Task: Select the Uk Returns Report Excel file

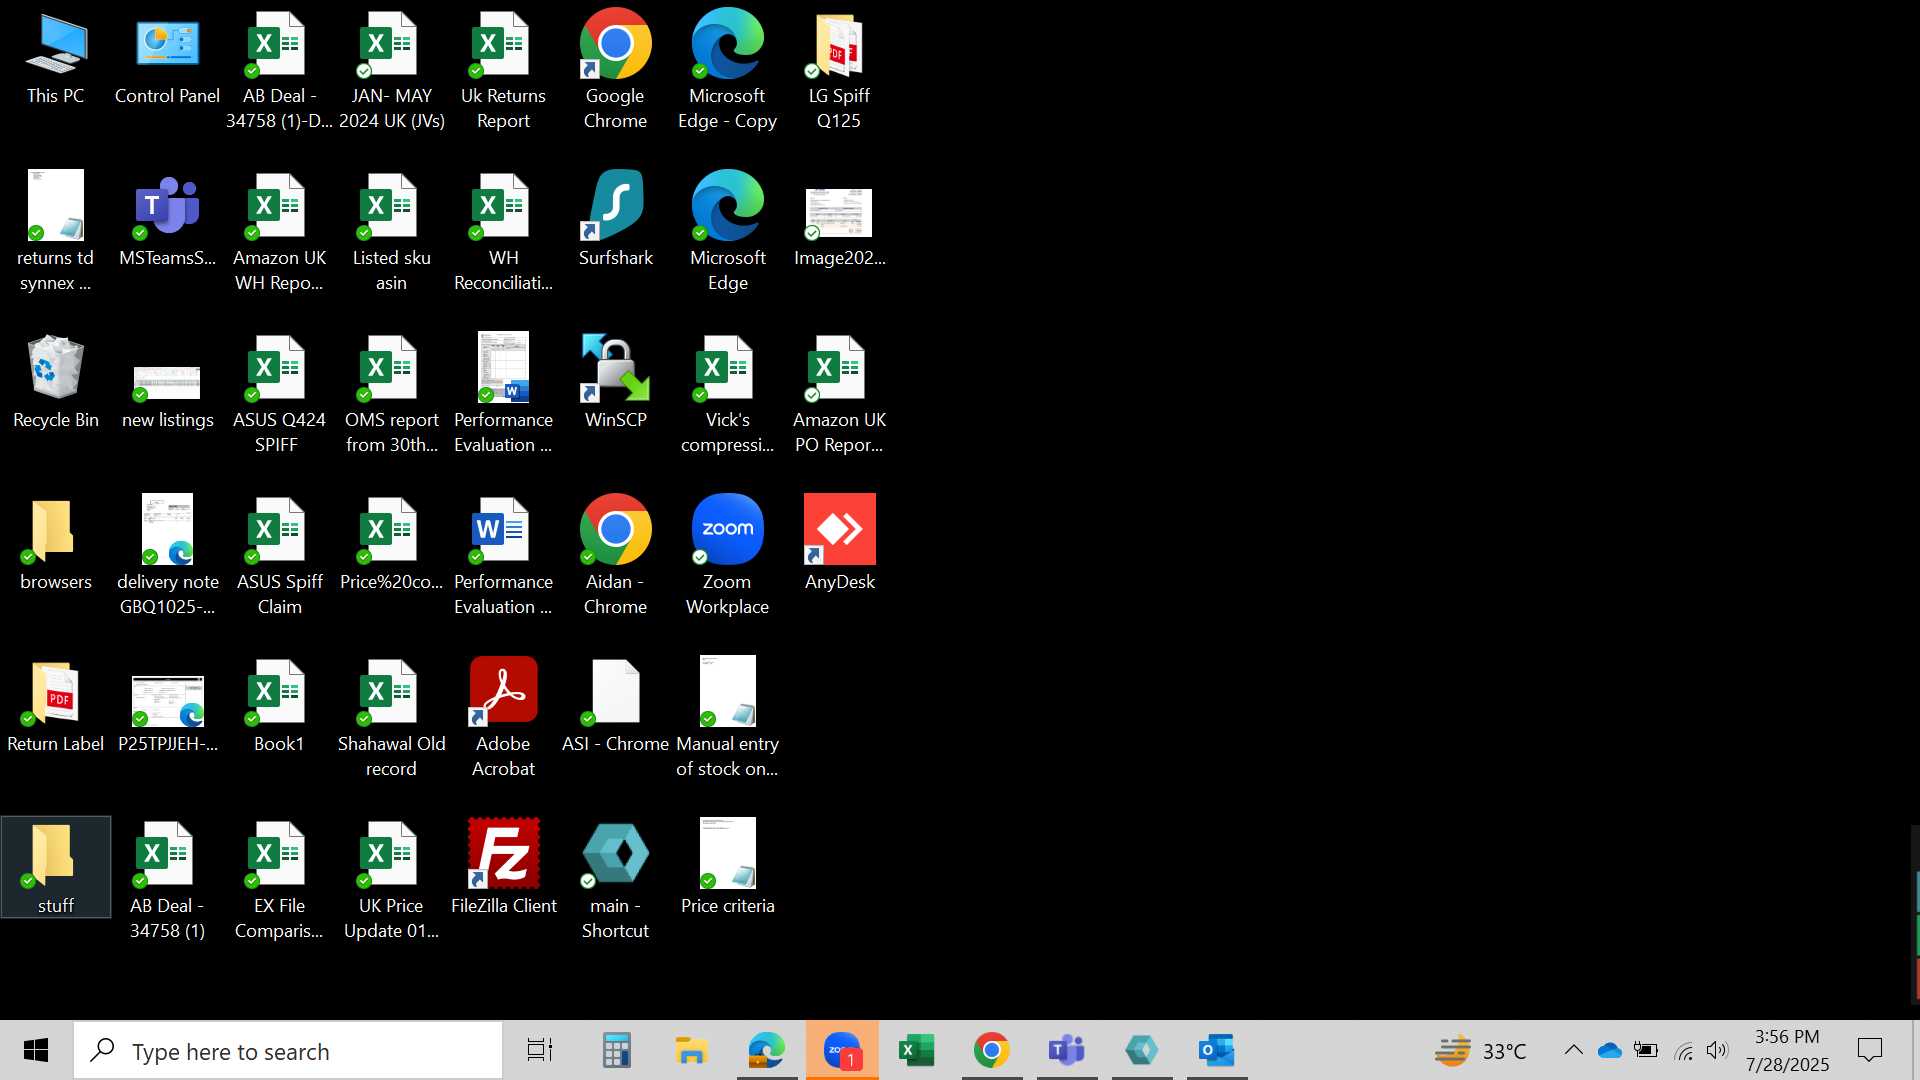Action: [x=503, y=70]
